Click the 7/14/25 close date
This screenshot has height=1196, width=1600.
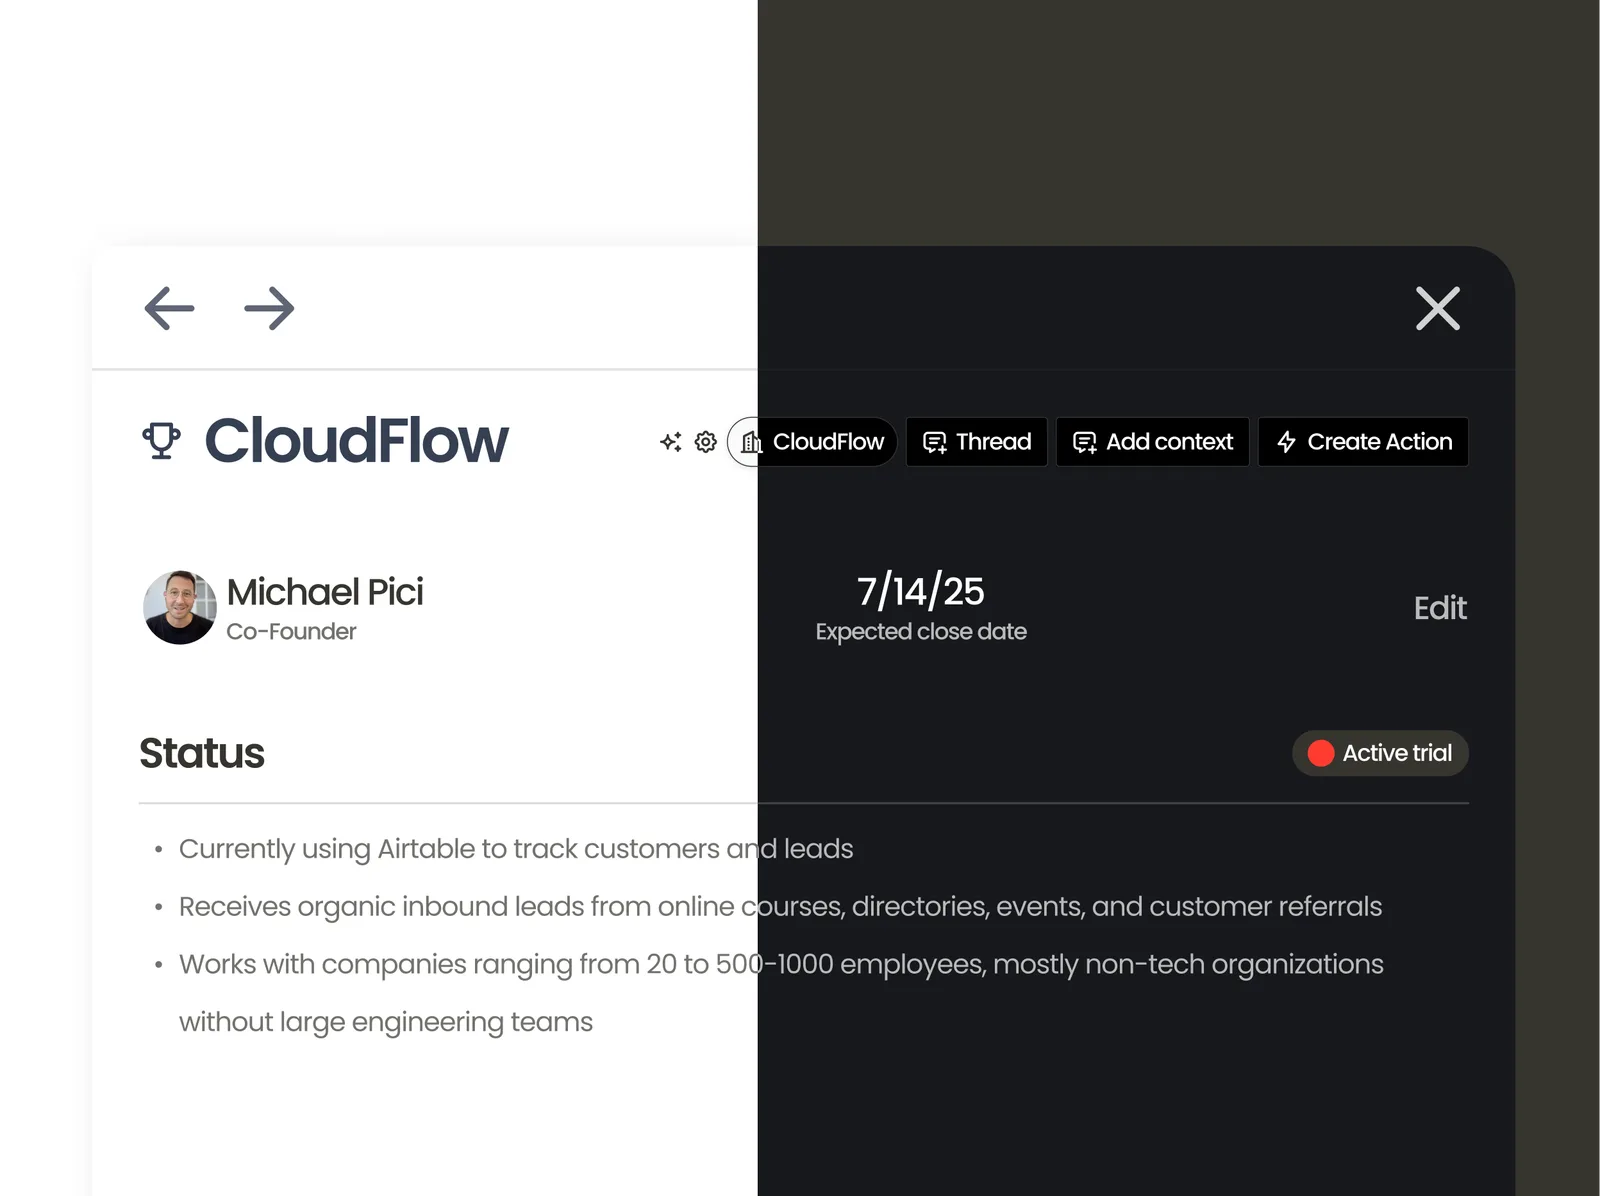(x=921, y=591)
